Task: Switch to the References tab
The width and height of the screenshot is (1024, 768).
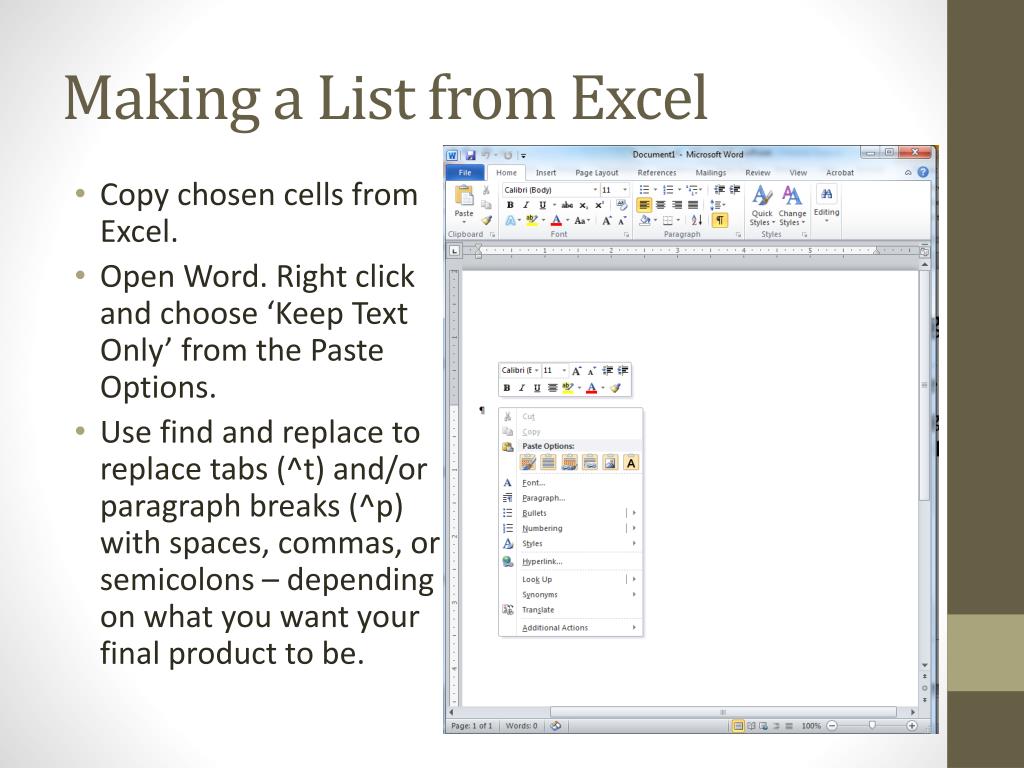Action: point(656,173)
